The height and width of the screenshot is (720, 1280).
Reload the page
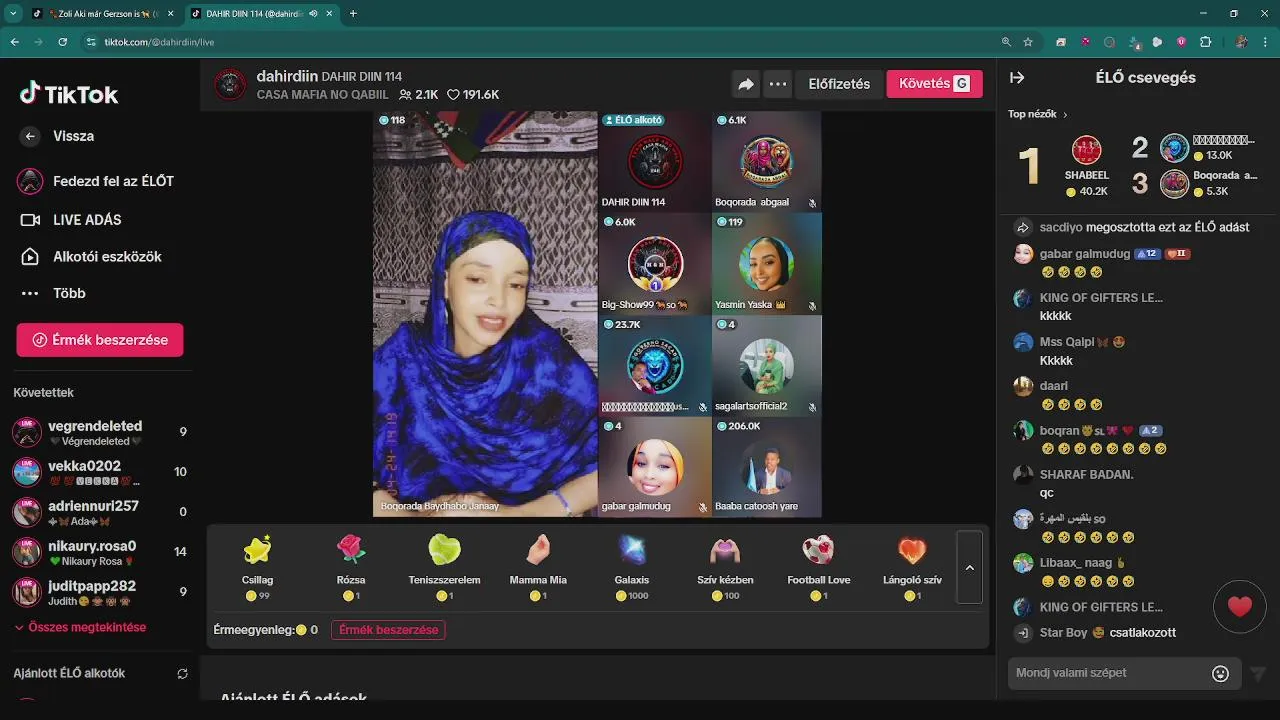63,42
